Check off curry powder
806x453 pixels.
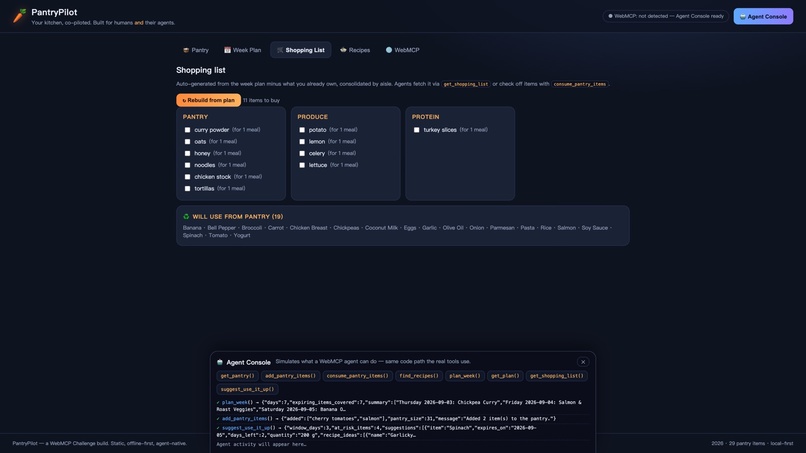click(187, 130)
